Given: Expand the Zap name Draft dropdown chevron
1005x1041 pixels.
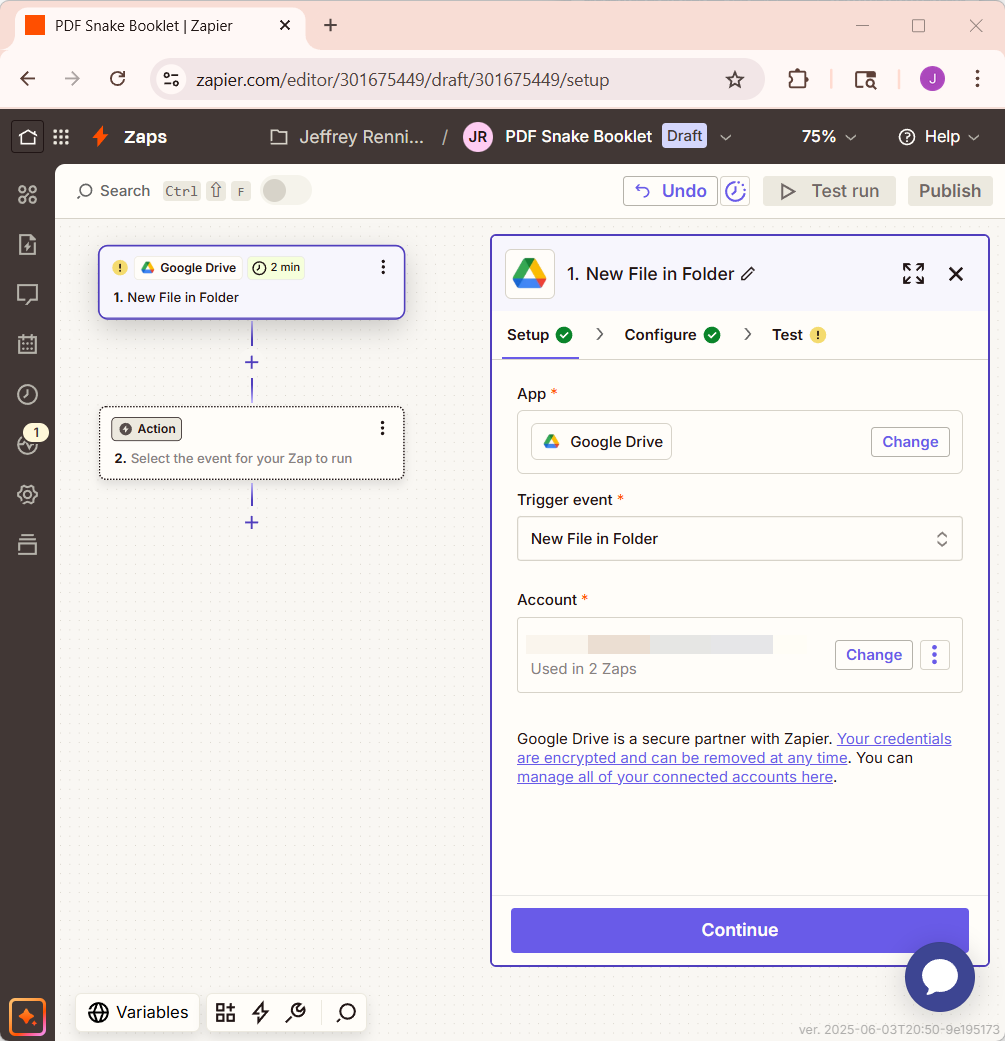Looking at the screenshot, I should pos(726,137).
